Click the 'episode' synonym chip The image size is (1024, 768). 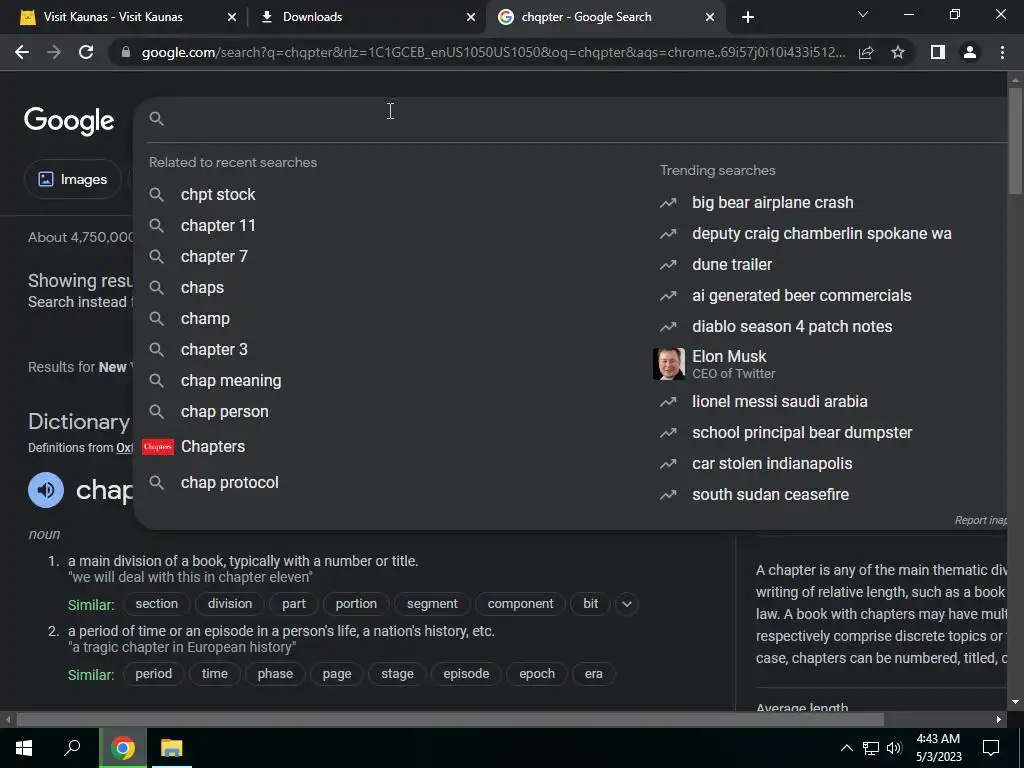click(x=466, y=674)
